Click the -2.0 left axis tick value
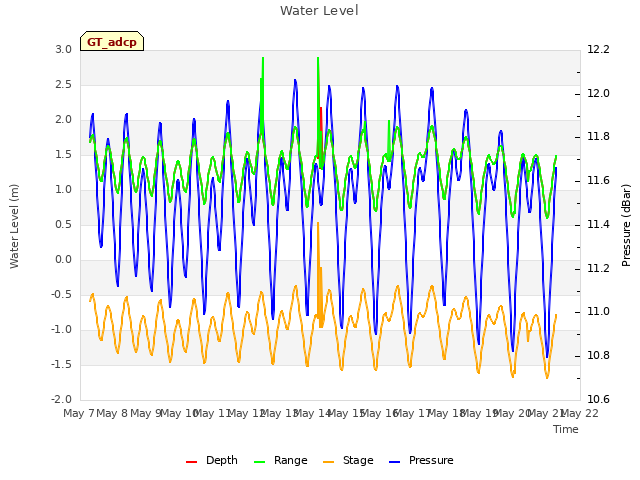 (x=62, y=400)
